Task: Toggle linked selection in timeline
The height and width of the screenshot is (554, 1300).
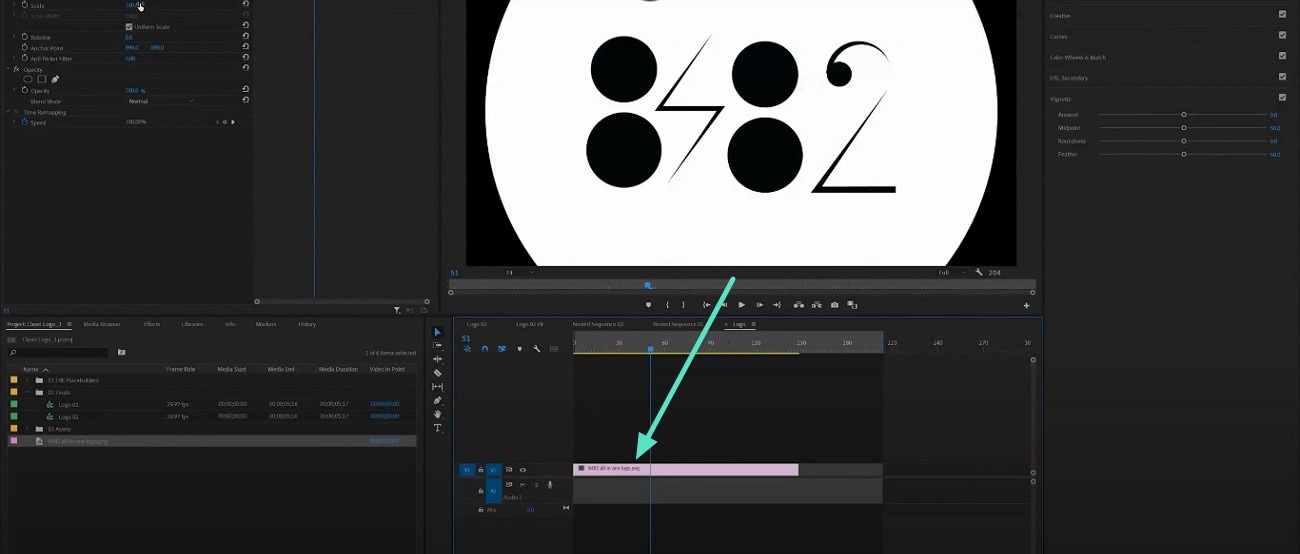Action: (502, 349)
